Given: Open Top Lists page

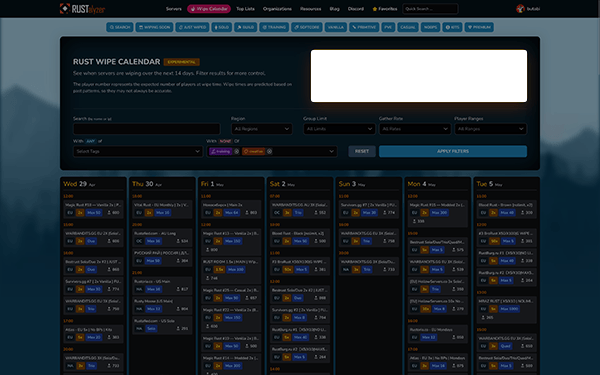Looking at the screenshot, I should pos(245,9).
